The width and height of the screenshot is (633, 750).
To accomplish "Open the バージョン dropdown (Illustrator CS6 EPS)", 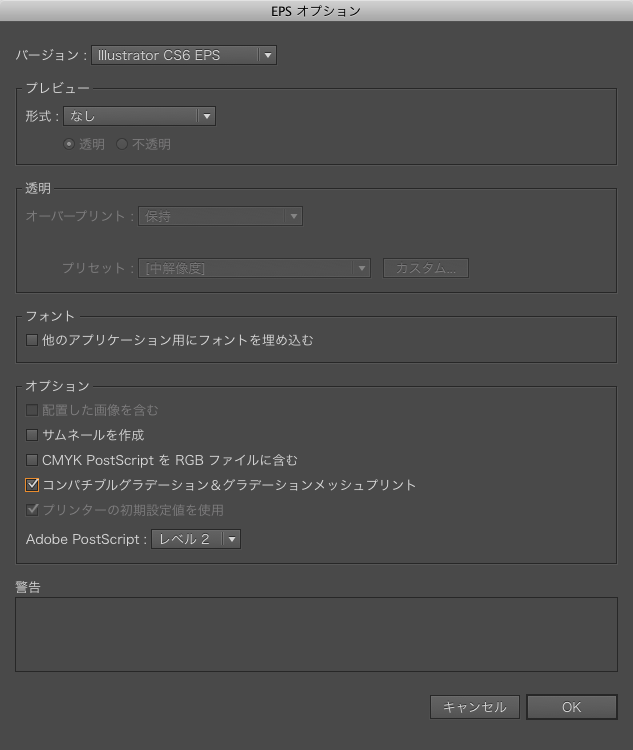I will [183, 55].
